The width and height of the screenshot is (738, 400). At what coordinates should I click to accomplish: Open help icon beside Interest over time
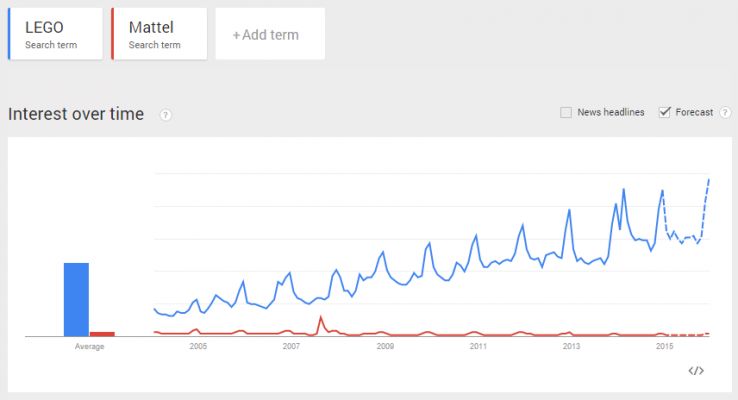(x=165, y=115)
